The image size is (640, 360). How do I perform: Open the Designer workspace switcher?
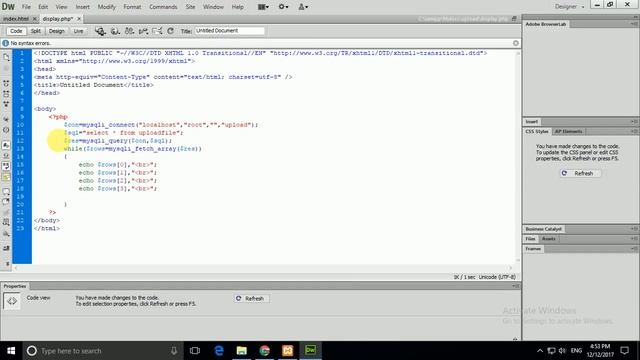point(569,7)
